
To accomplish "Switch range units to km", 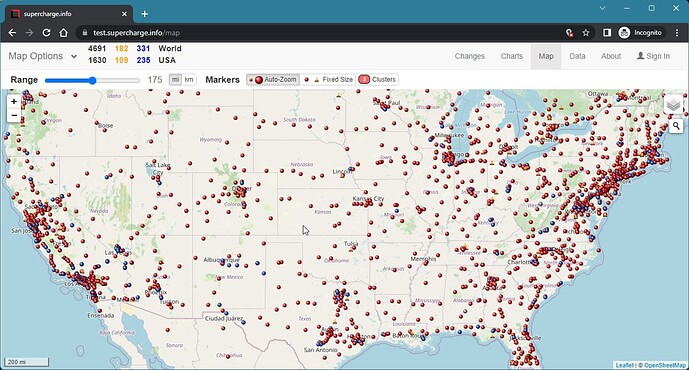I will click(189, 80).
